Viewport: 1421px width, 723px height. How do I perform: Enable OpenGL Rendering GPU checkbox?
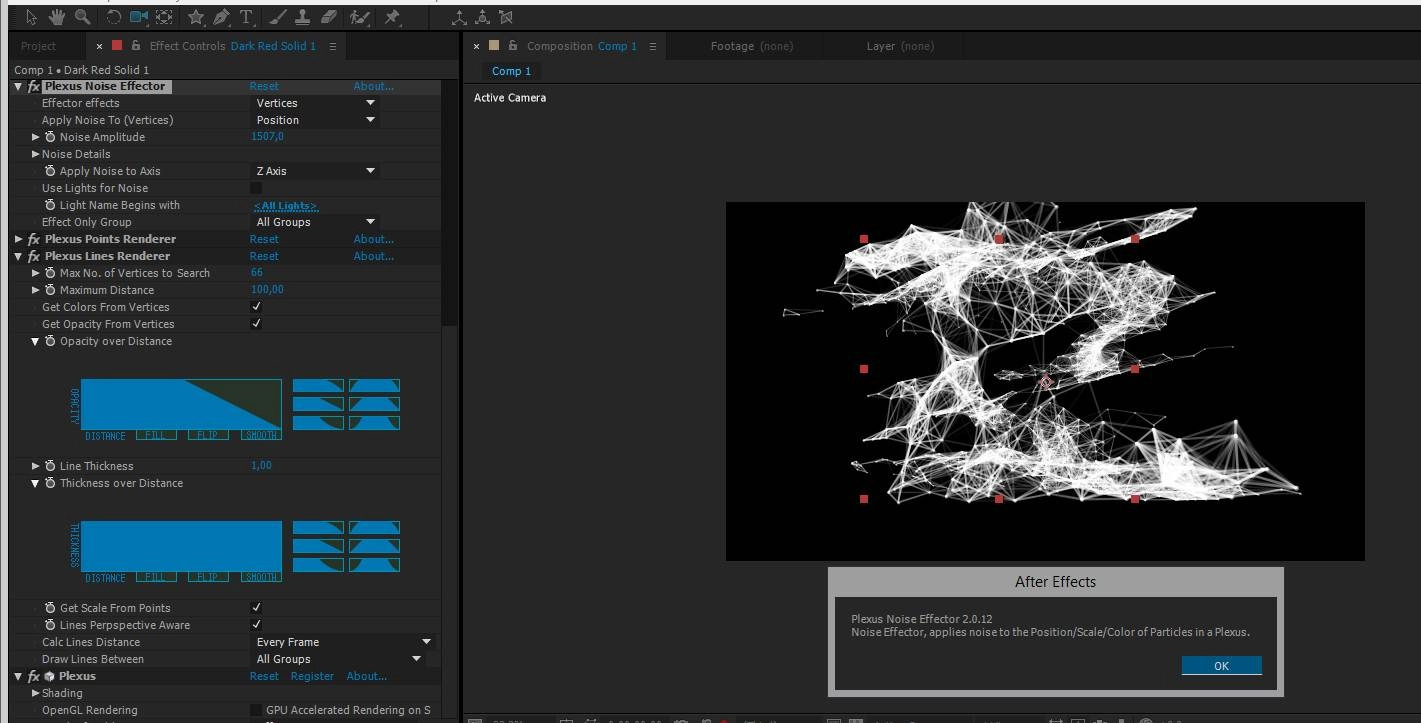256,710
